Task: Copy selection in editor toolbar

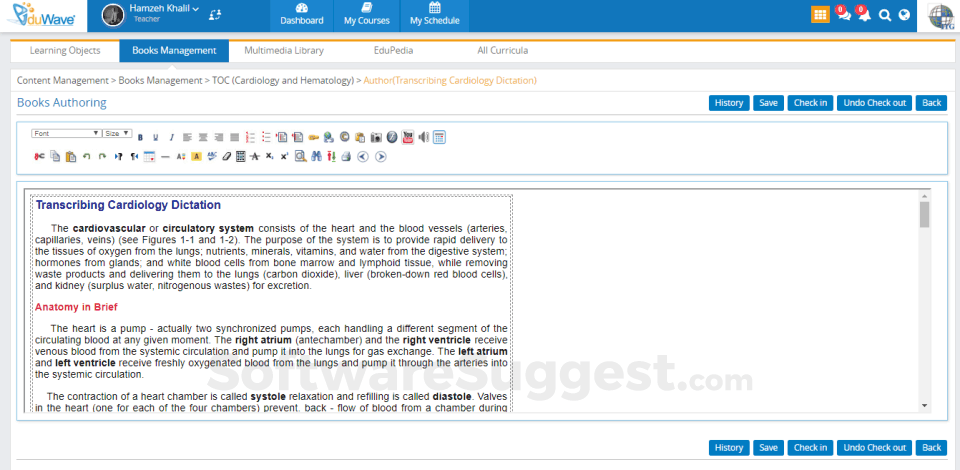Action: (55, 157)
